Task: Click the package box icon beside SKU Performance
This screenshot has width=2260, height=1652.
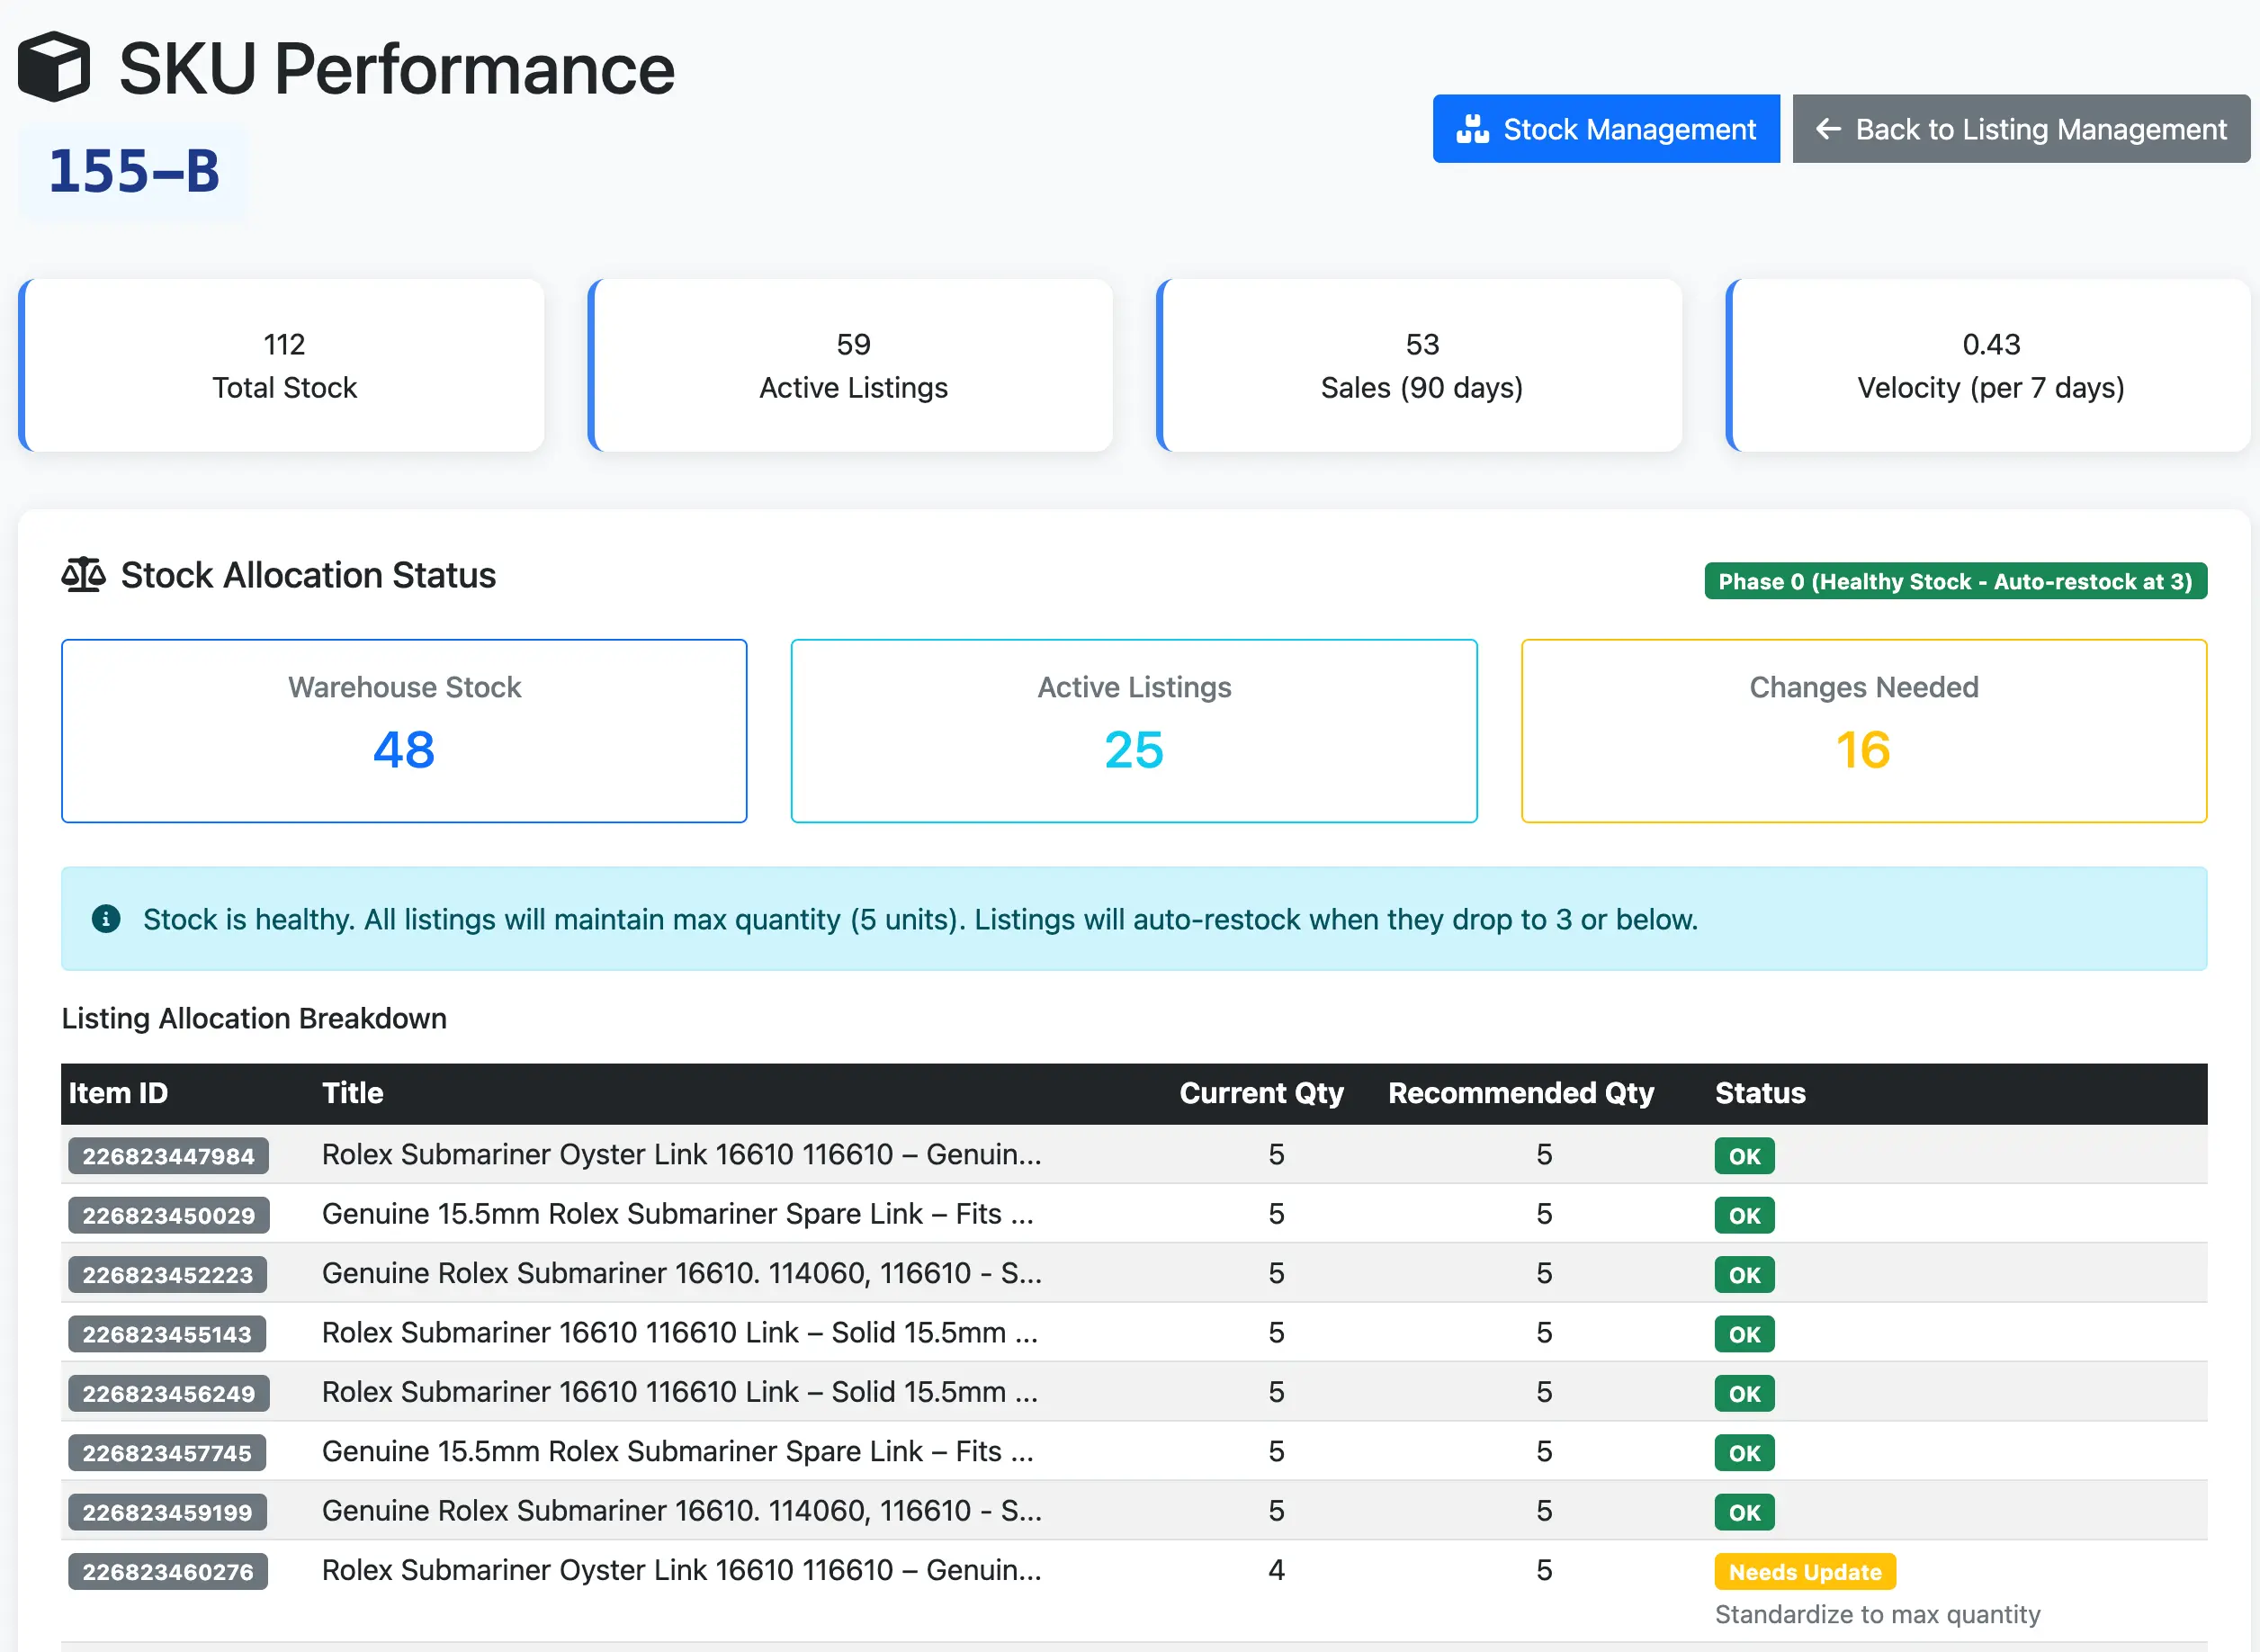Action: (x=57, y=66)
